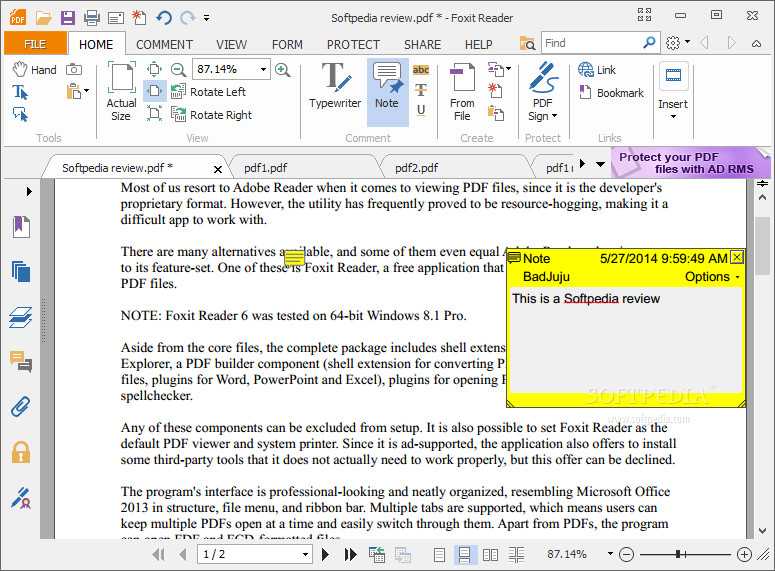Save the document with the floppy icon
775x571 pixels.
click(68, 18)
